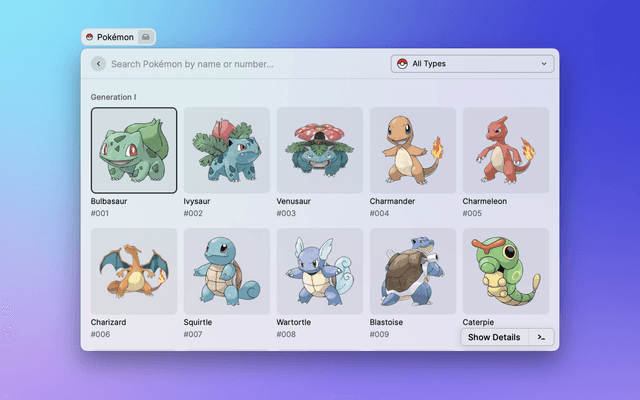Click the Pokéball icon in the Pokémon tab
Screen dimensions: 640x400
[x=90, y=37]
